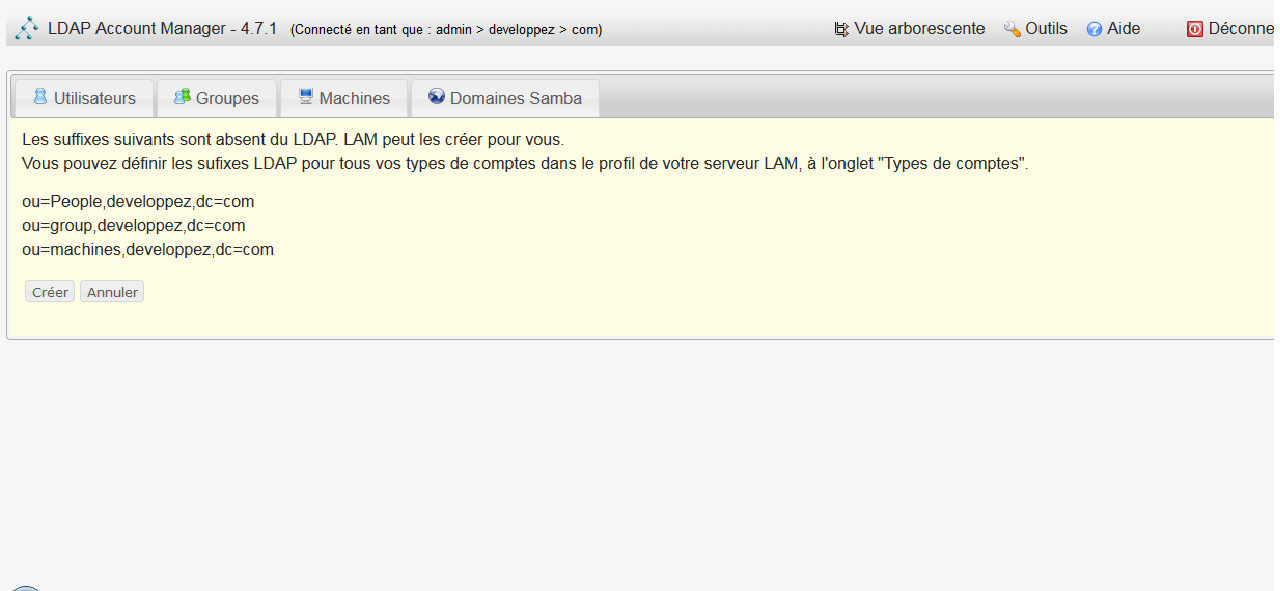
Task: Click the red logout power icon
Action: pyautogui.click(x=1195, y=29)
